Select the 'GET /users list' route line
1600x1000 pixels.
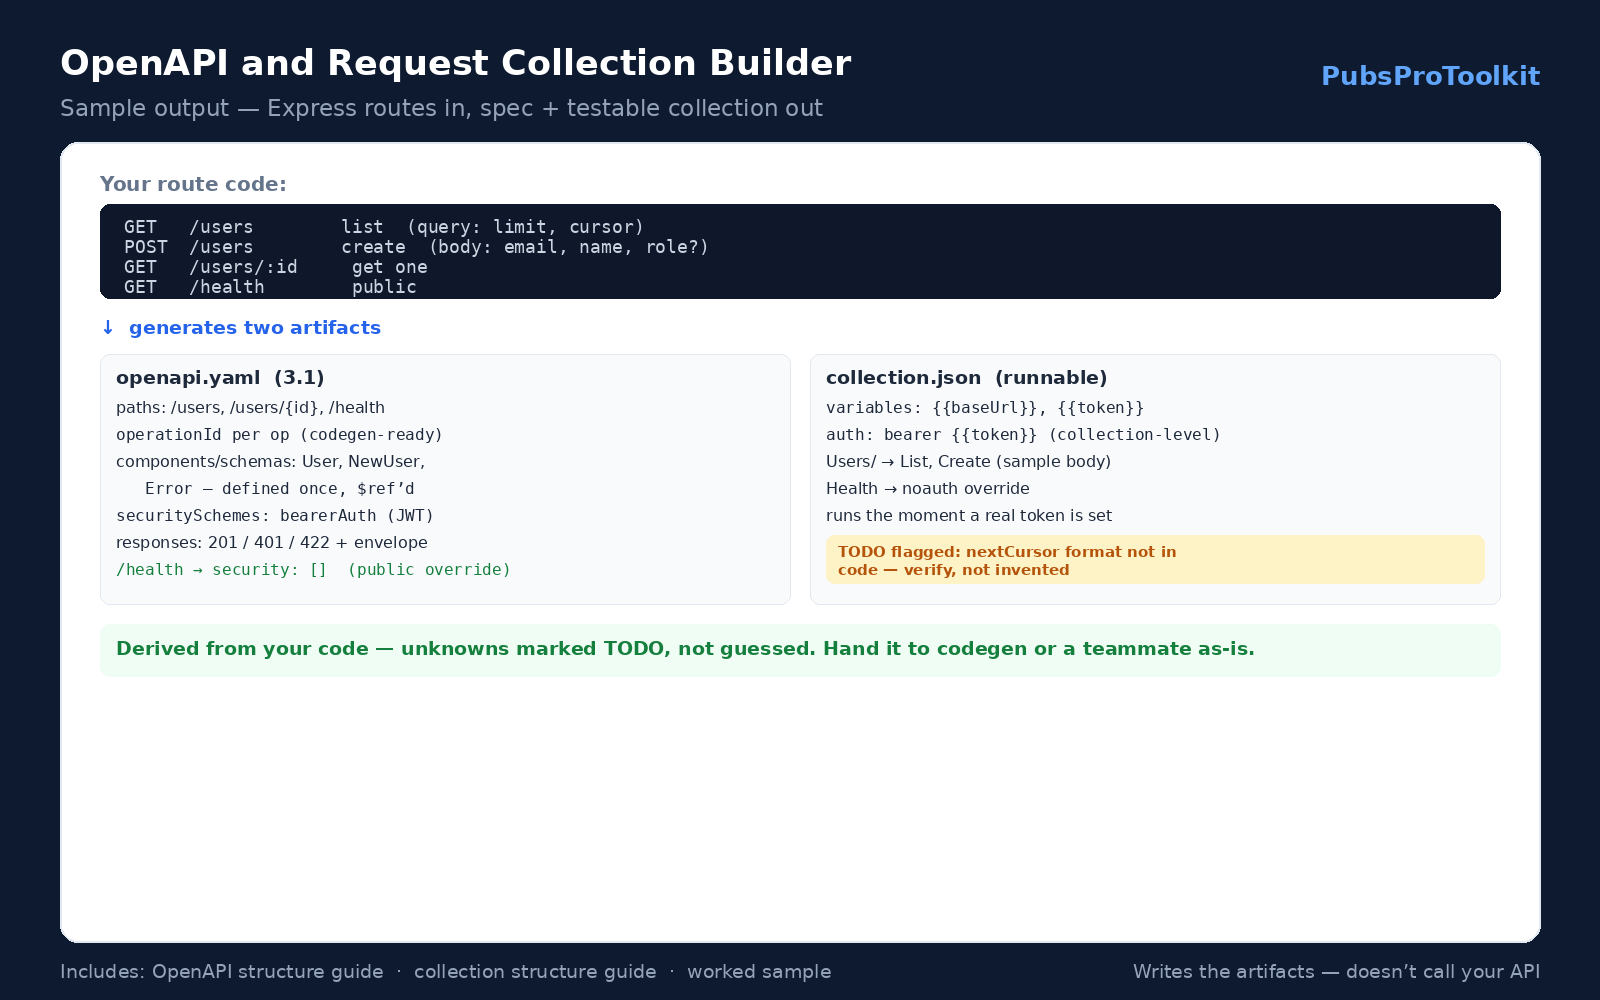(x=384, y=227)
